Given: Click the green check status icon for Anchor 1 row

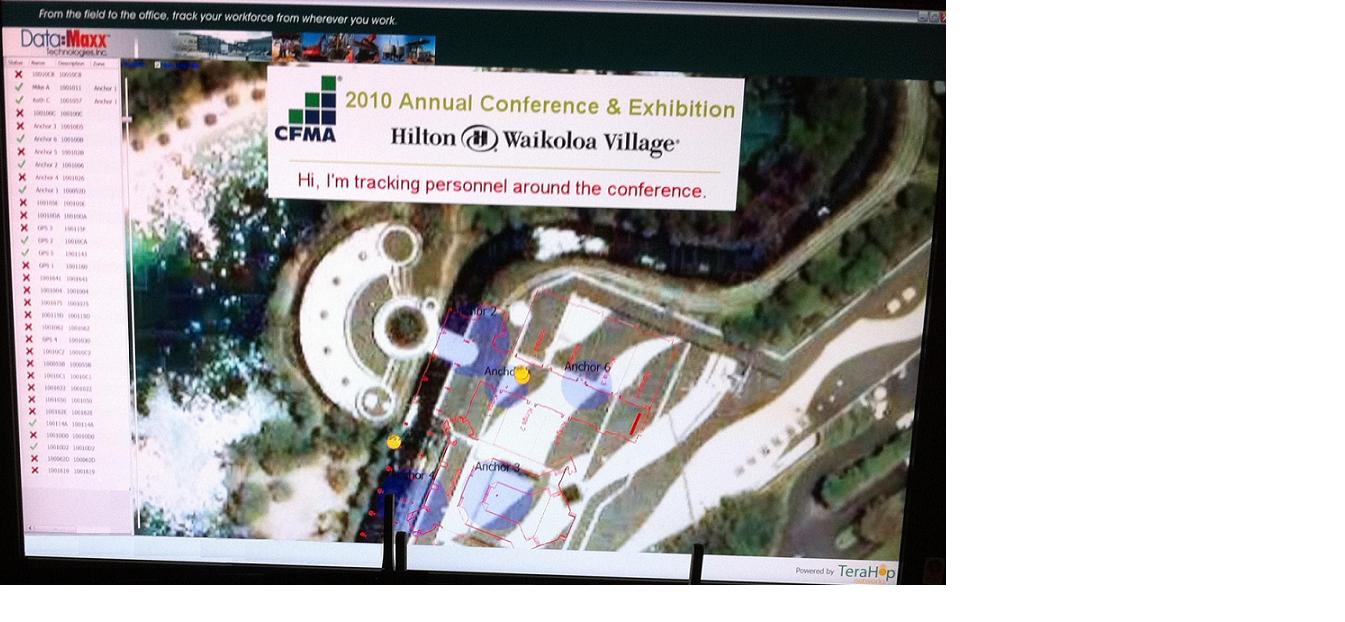Looking at the screenshot, I should click(22, 190).
